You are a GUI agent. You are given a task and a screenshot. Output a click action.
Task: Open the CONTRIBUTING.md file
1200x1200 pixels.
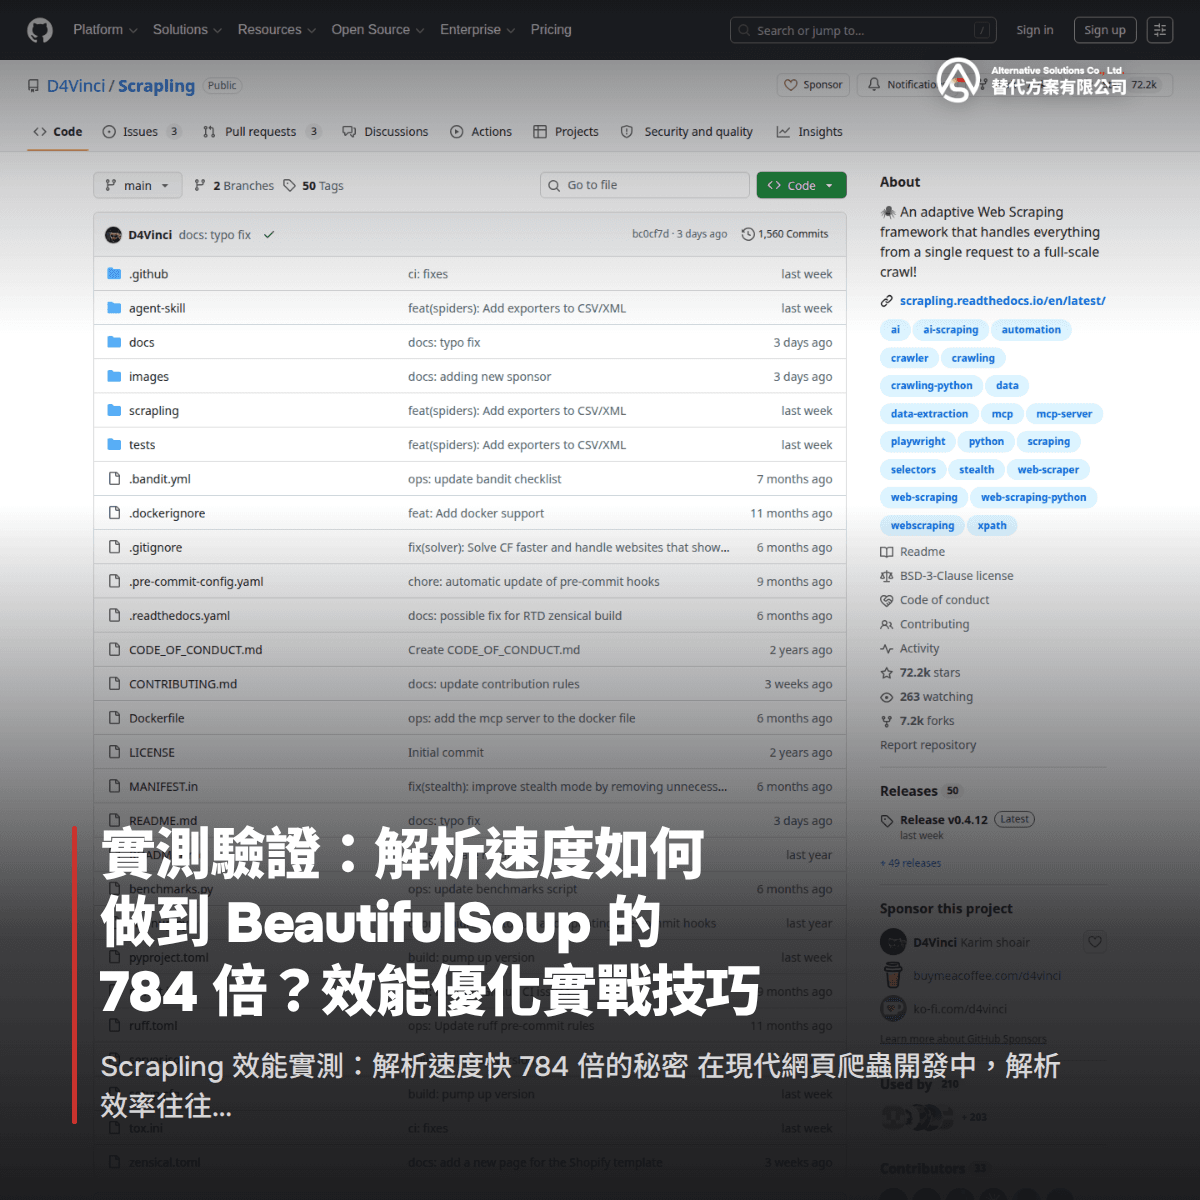(183, 684)
